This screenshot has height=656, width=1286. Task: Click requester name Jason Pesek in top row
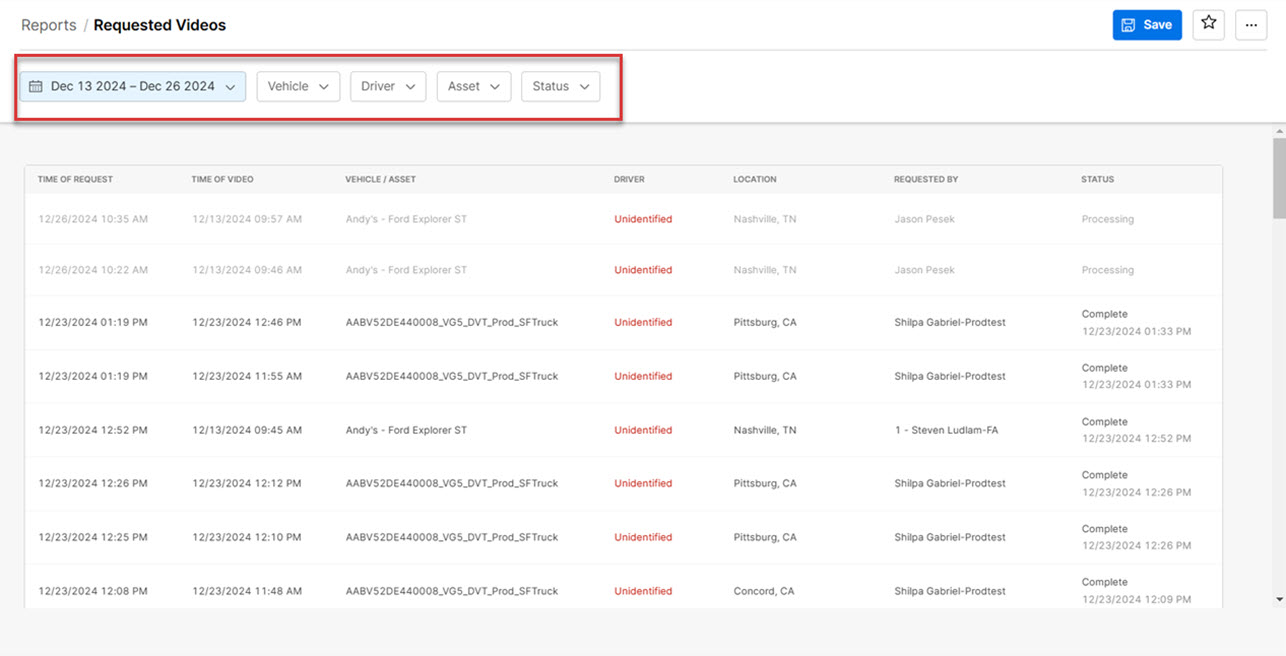(x=924, y=218)
